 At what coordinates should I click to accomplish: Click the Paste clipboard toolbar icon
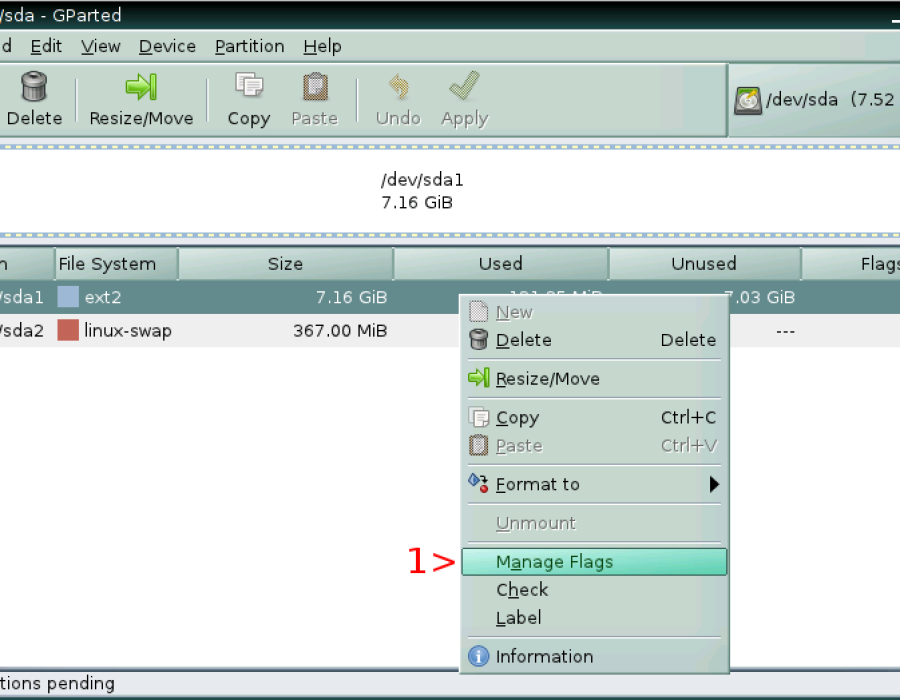pyautogui.click(x=315, y=87)
